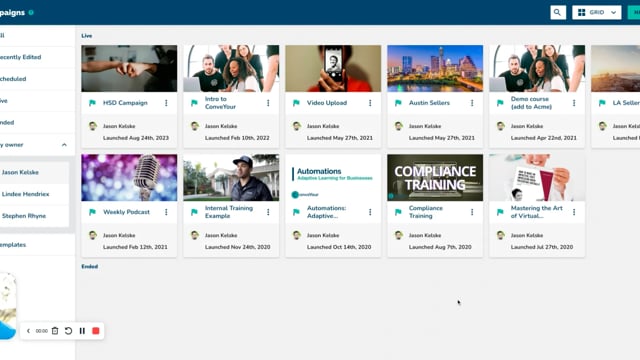Click the flag icon on HSD Campaign
This screenshot has height=360, width=640.
coord(92,103)
